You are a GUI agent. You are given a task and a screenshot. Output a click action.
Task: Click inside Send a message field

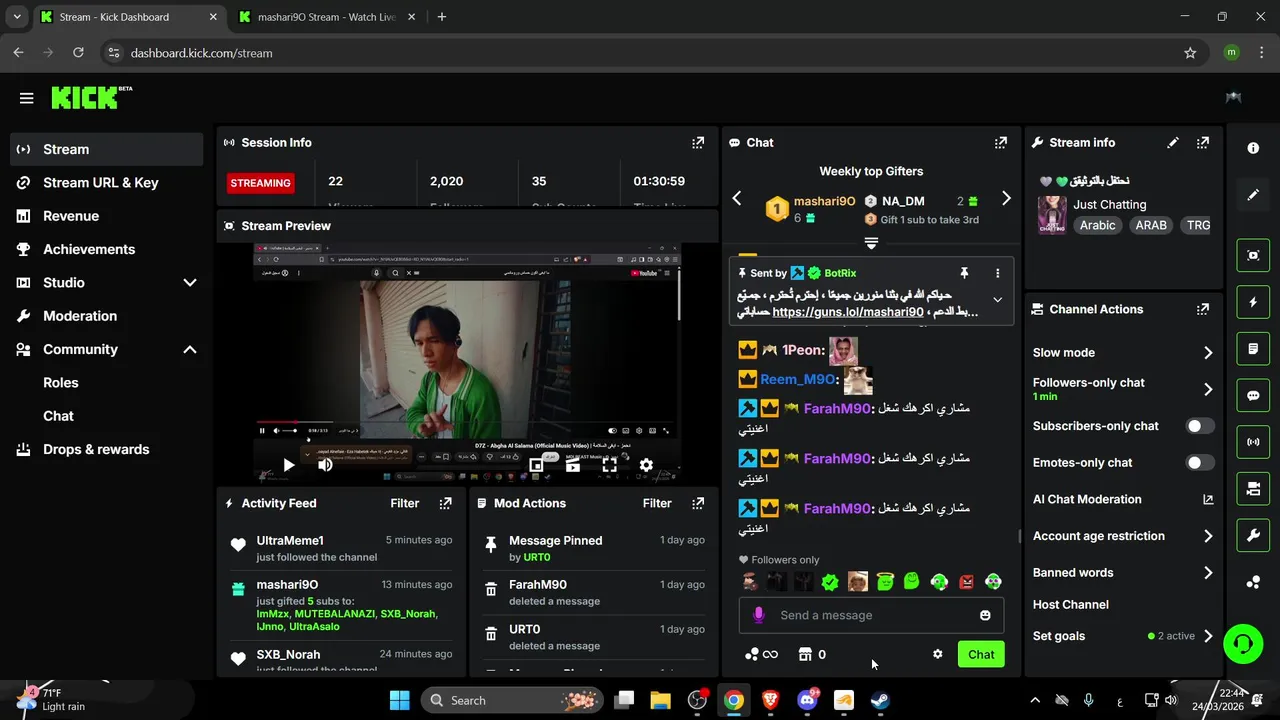(871, 615)
